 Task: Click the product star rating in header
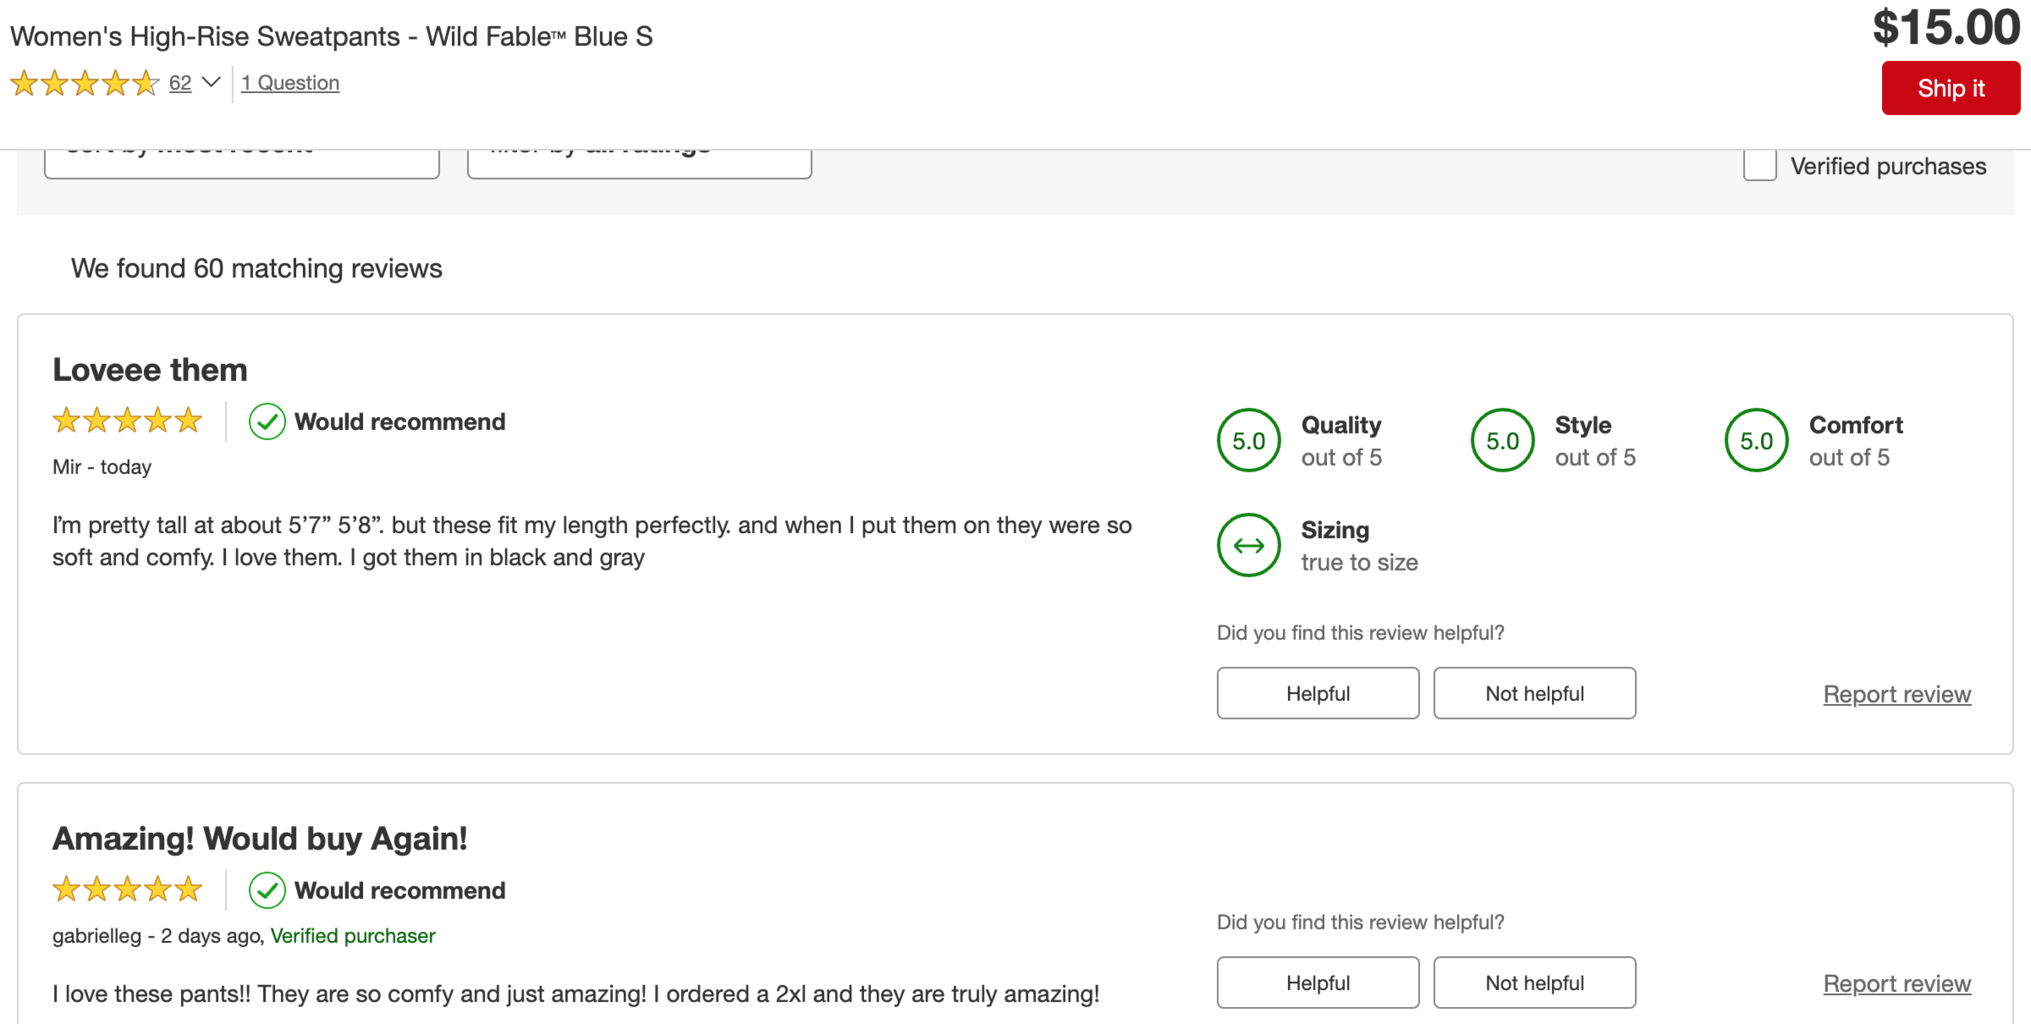85,83
